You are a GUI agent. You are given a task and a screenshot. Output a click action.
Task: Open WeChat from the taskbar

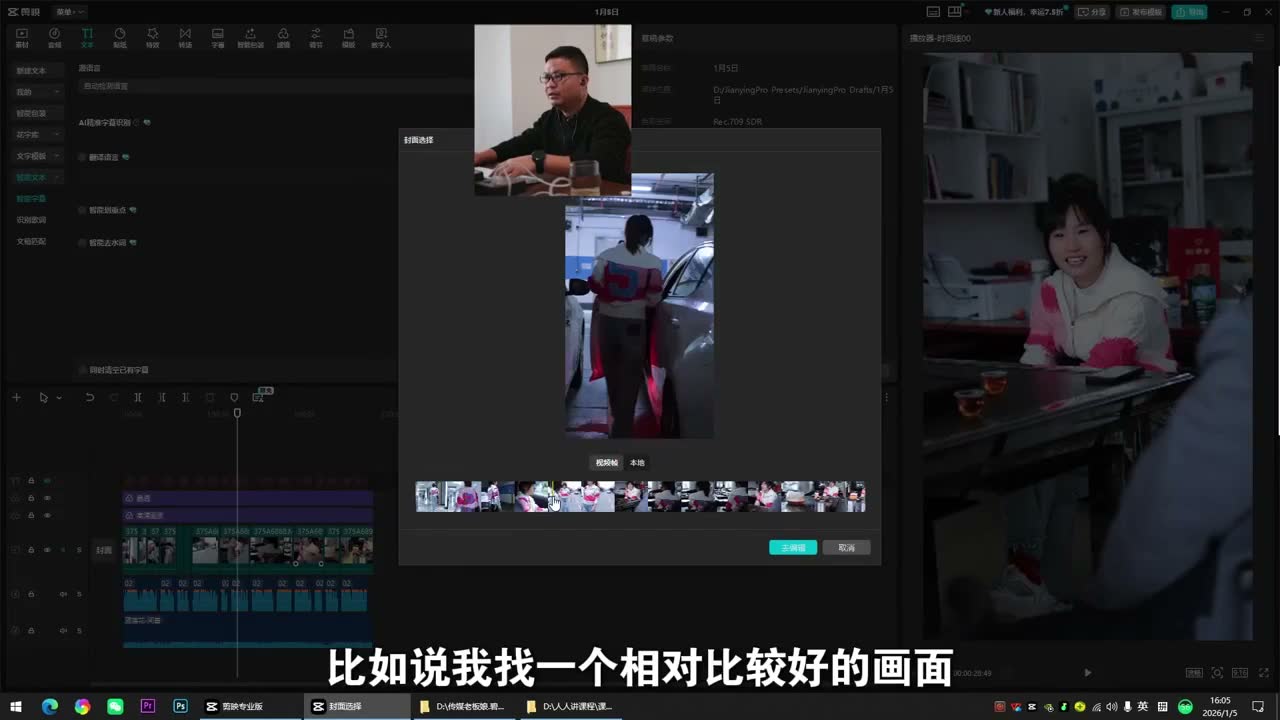[x=115, y=706]
